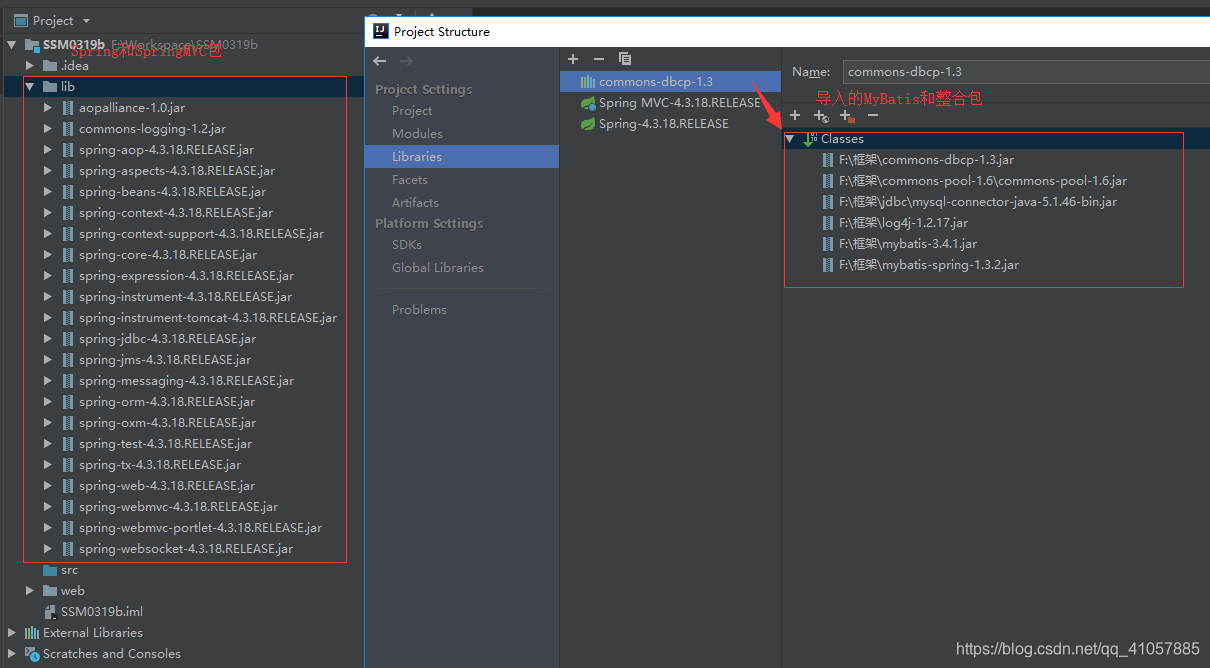Screen dimensions: 1210x668
Task: Click the mybatis-3.4.1.jar jar icon
Action: coord(827,244)
